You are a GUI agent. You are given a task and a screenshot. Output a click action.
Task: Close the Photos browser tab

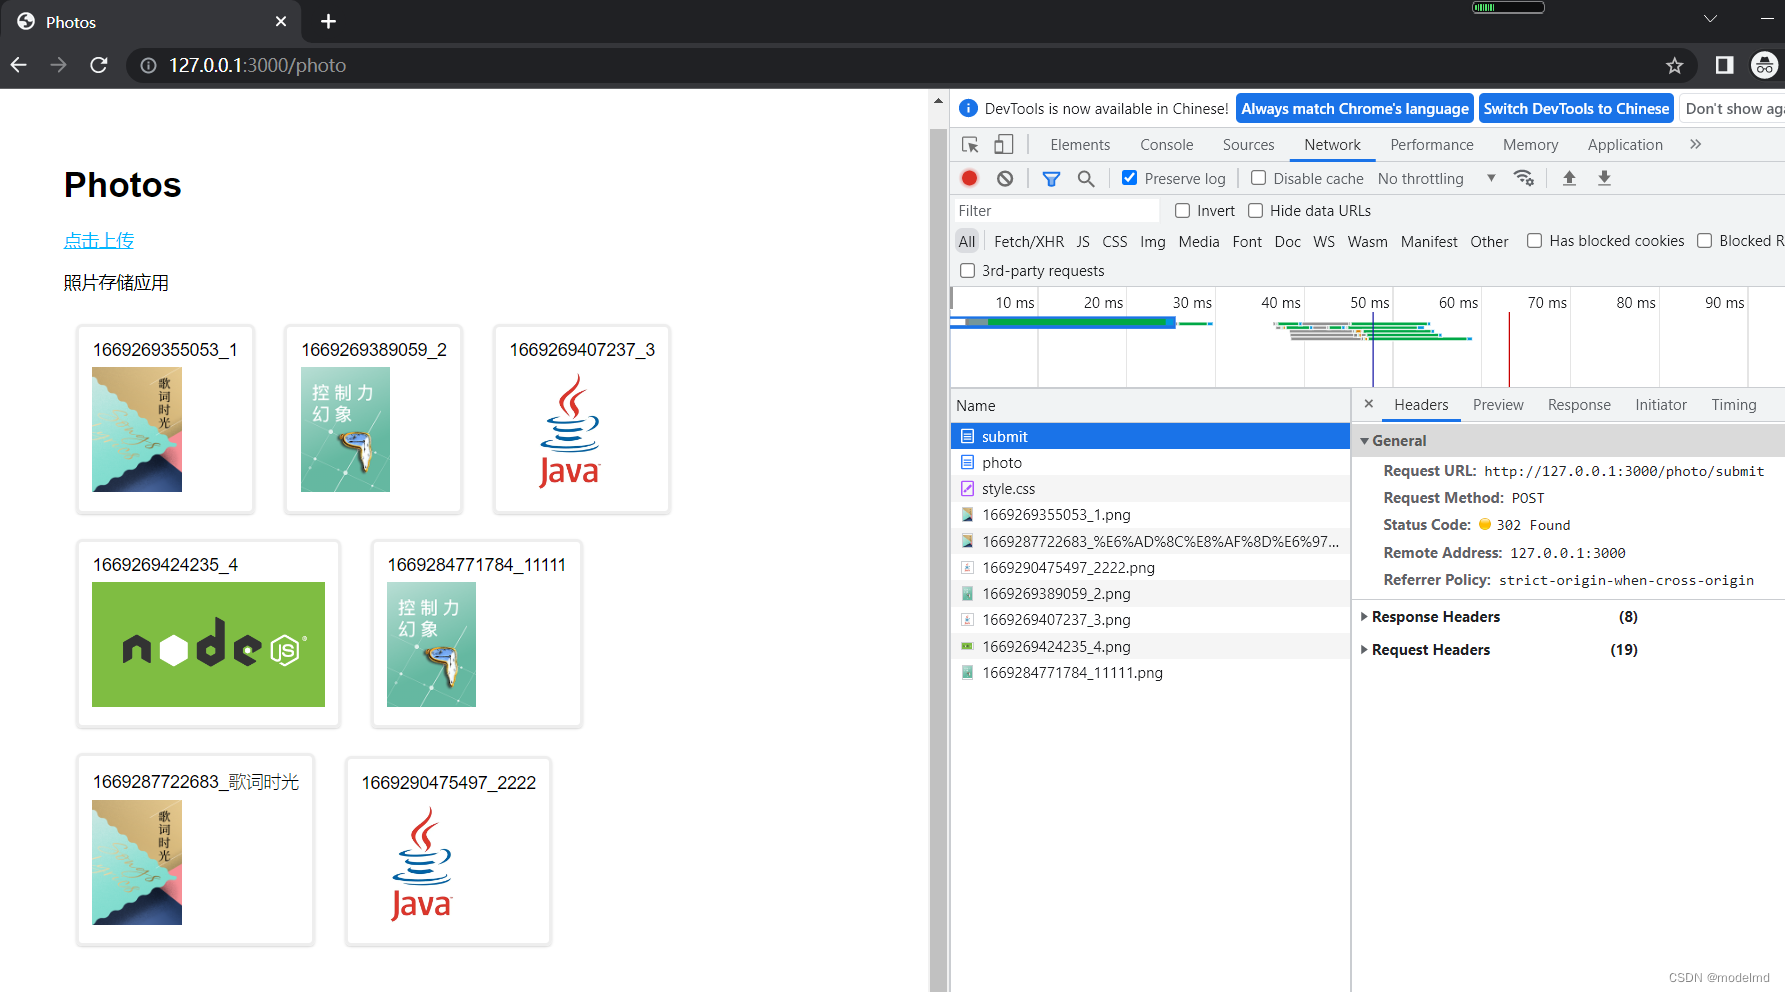(281, 21)
